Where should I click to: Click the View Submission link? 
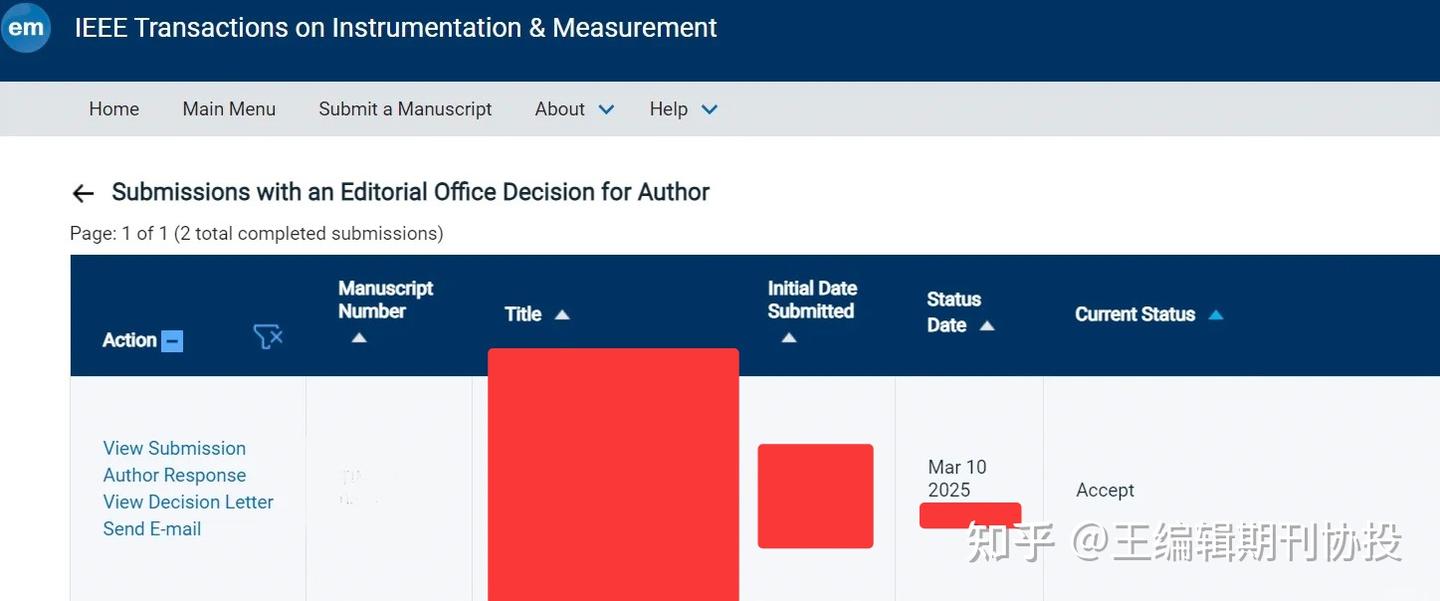(174, 448)
